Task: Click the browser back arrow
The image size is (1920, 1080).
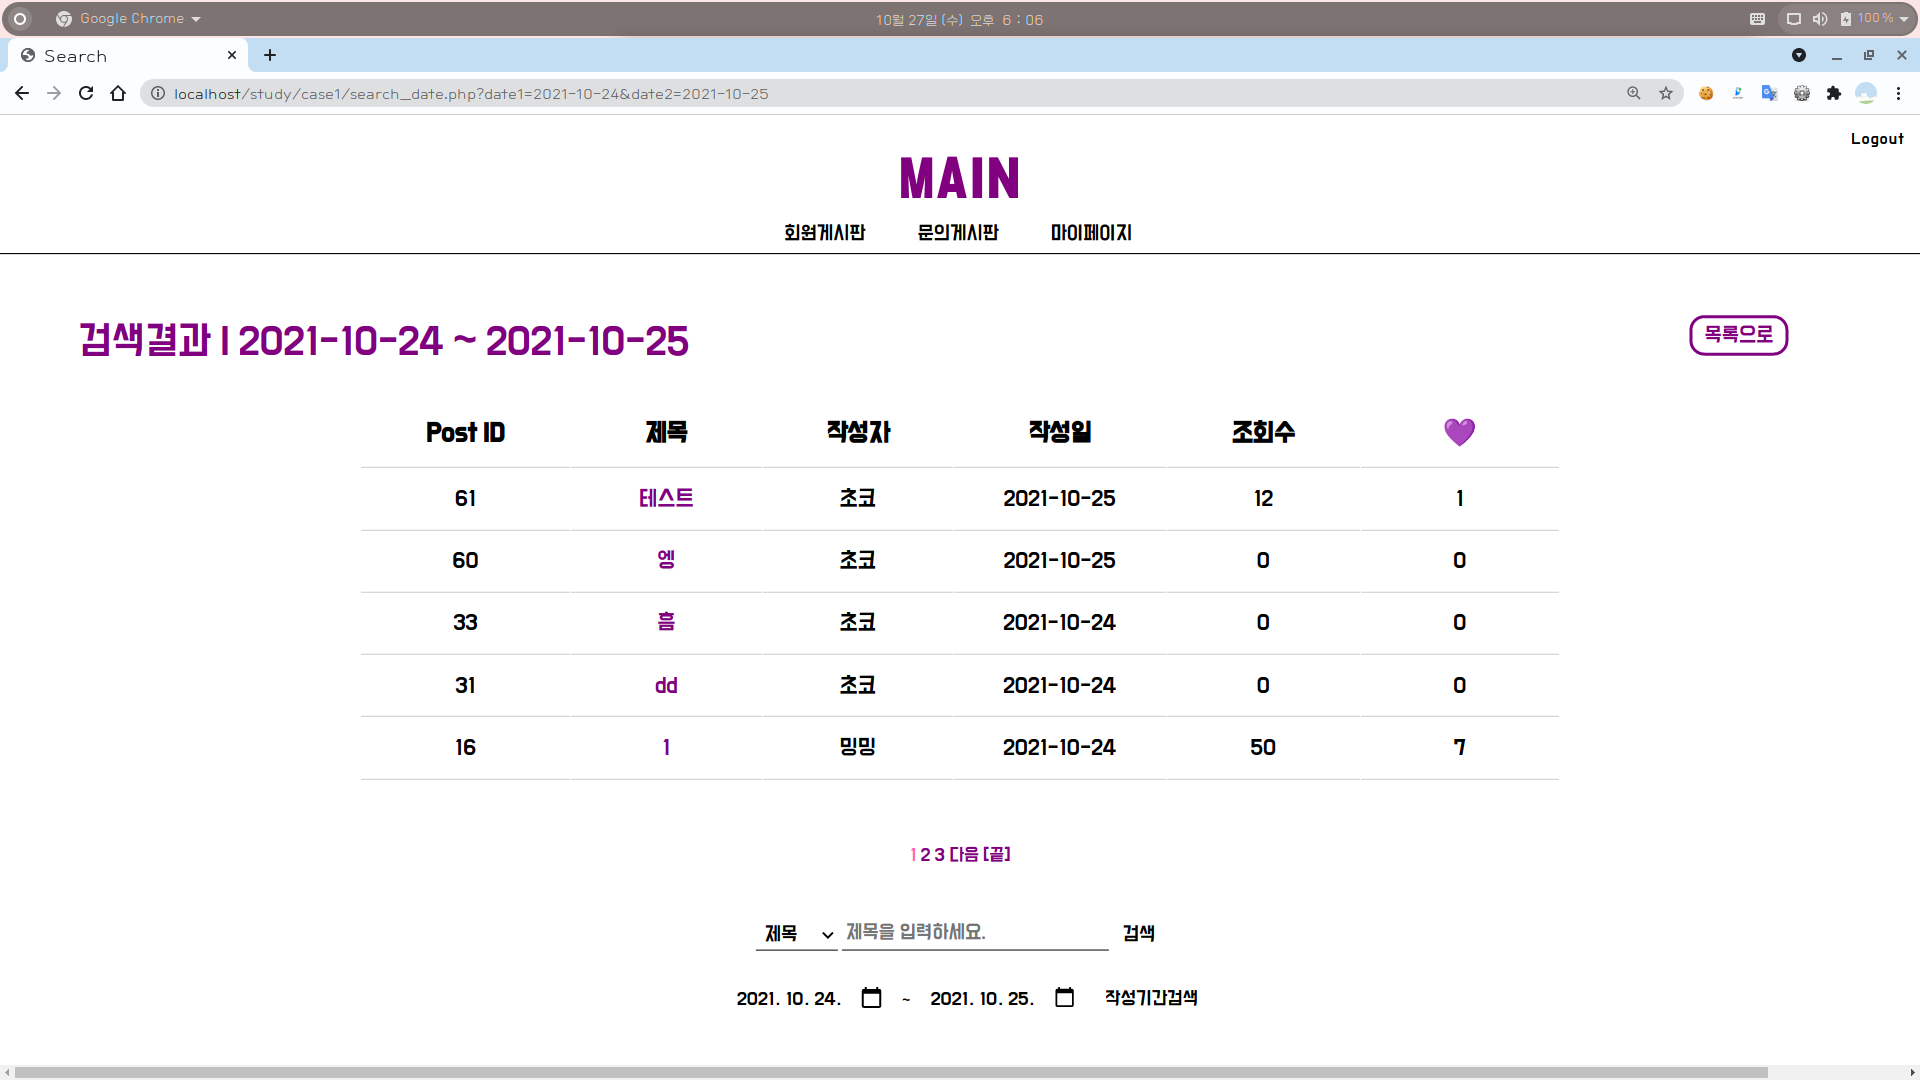Action: 22,93
